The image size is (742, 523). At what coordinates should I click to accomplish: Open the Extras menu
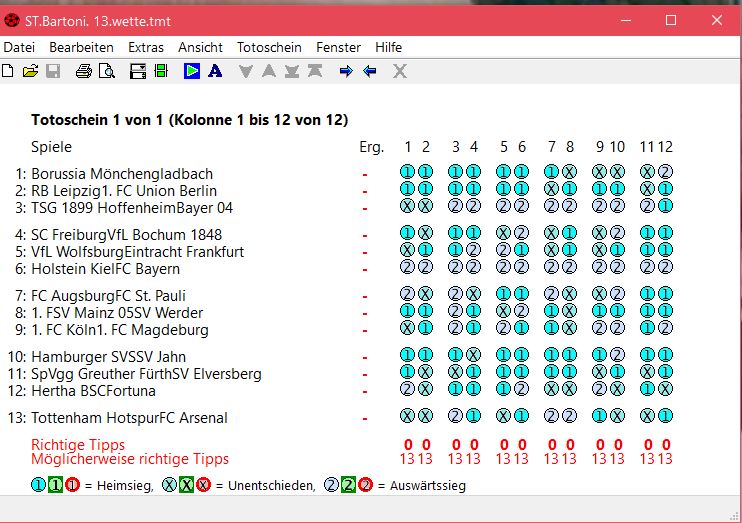coord(146,47)
